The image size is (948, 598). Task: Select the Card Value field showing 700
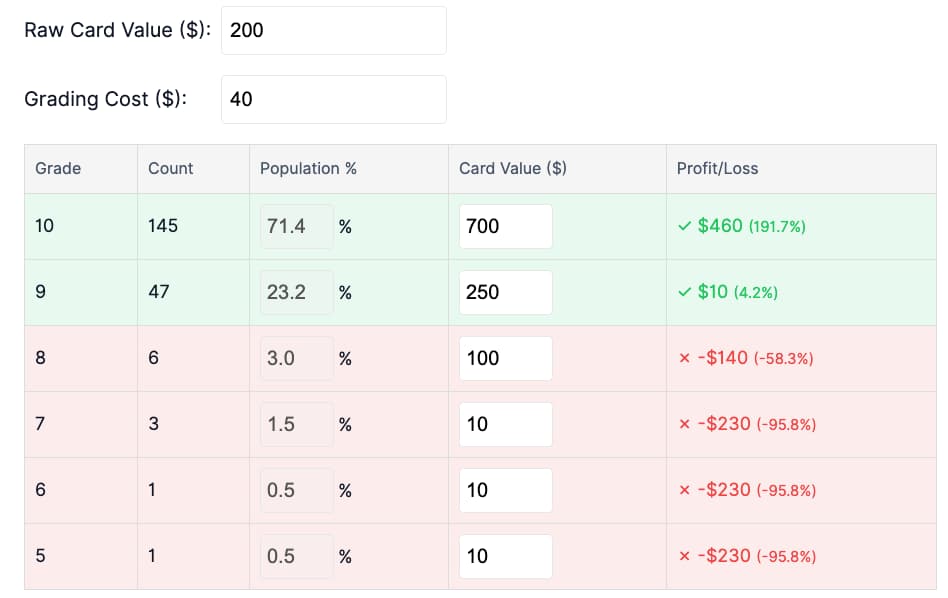click(505, 226)
